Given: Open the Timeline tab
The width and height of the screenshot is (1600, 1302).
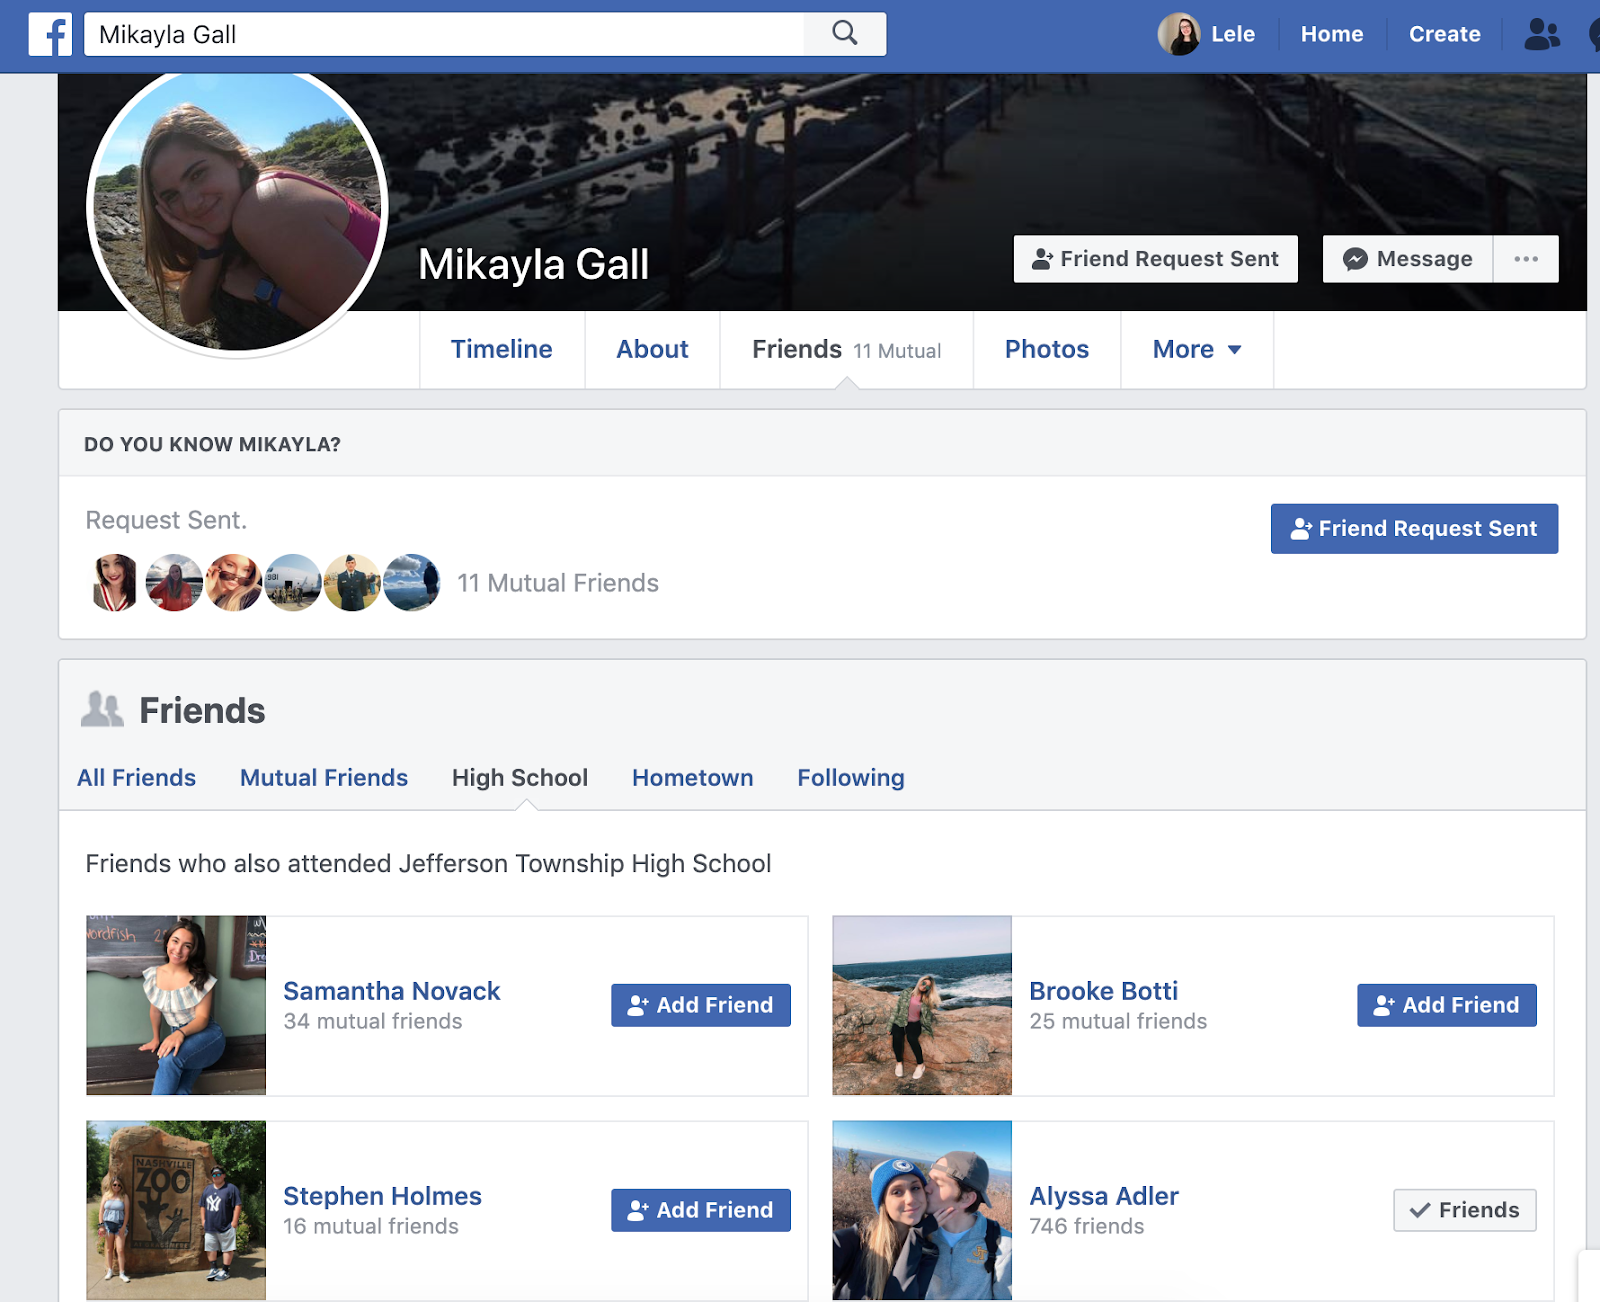Looking at the screenshot, I should (501, 349).
